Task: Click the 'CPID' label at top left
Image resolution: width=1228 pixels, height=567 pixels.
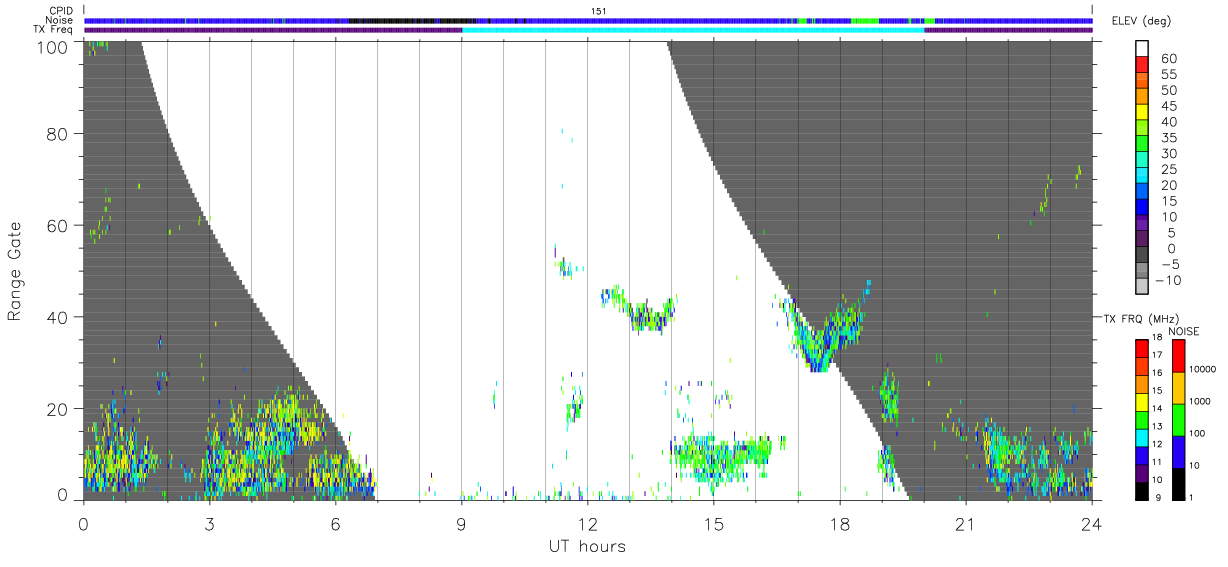Action: pyautogui.click(x=61, y=11)
